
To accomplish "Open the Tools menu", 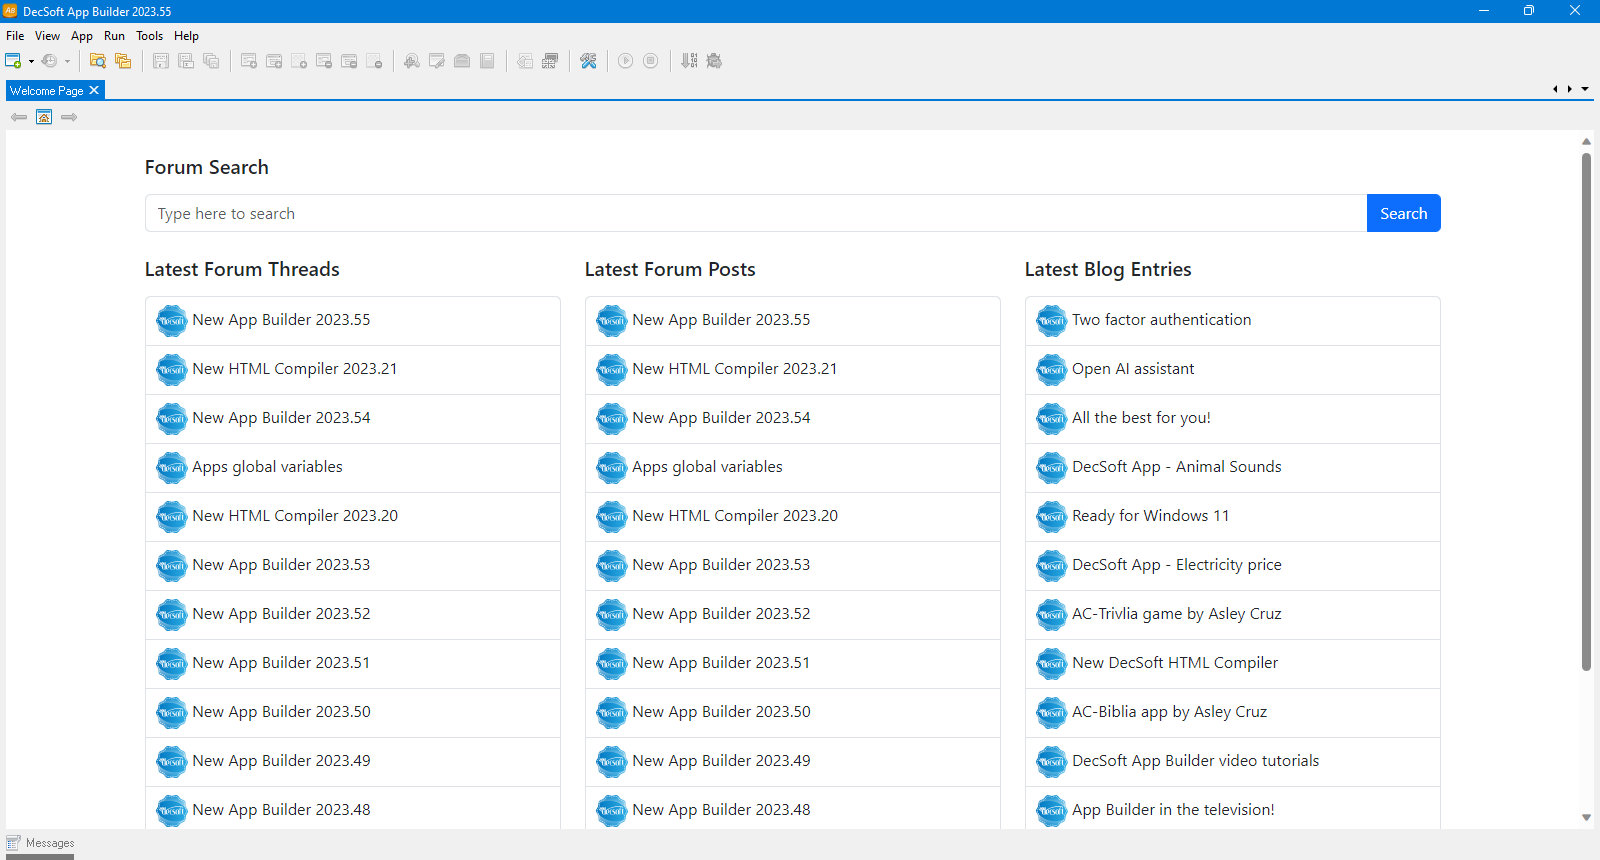I will point(149,36).
